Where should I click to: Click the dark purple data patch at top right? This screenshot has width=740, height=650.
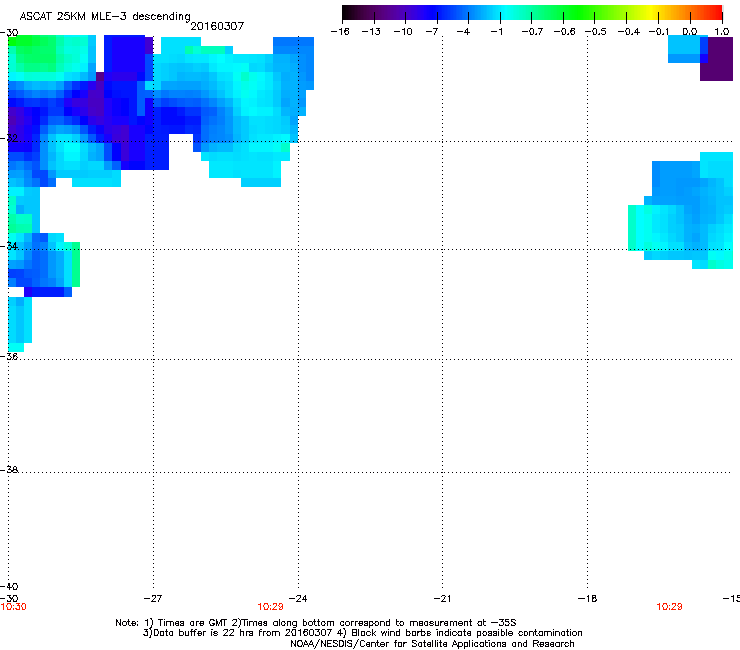tap(716, 59)
